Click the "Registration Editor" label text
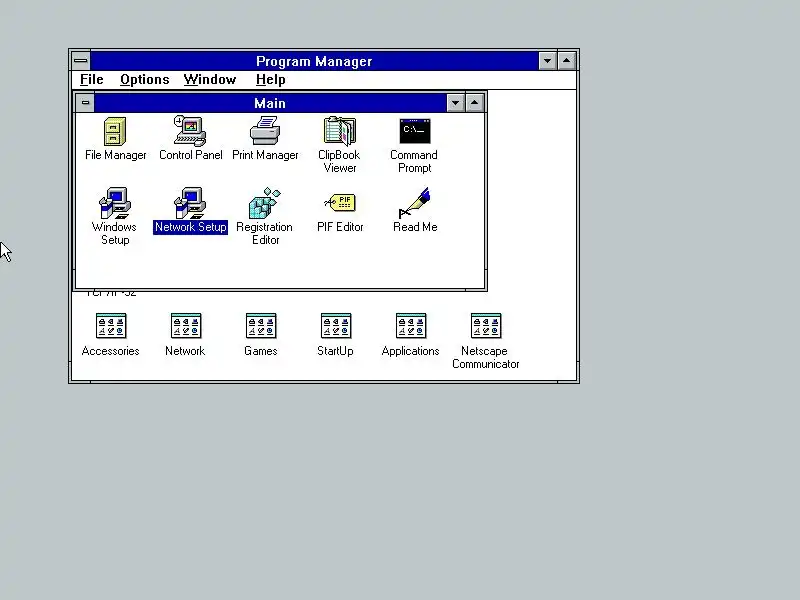The image size is (800, 600). (x=265, y=233)
